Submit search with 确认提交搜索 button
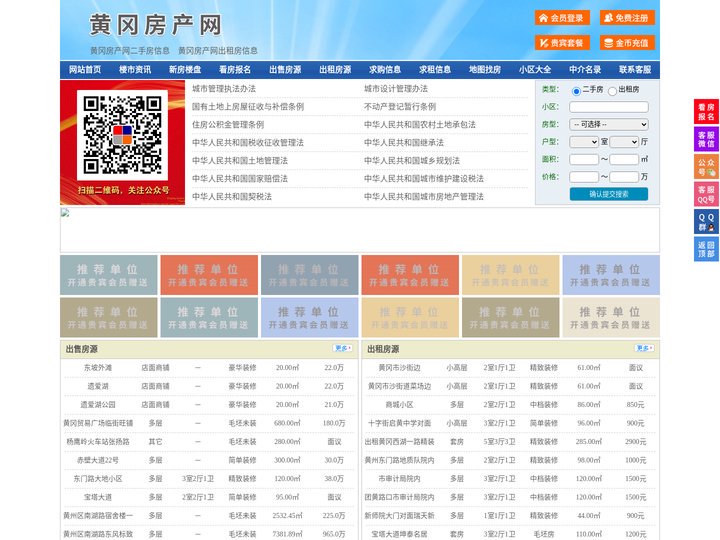The height and width of the screenshot is (540, 720). [x=609, y=194]
